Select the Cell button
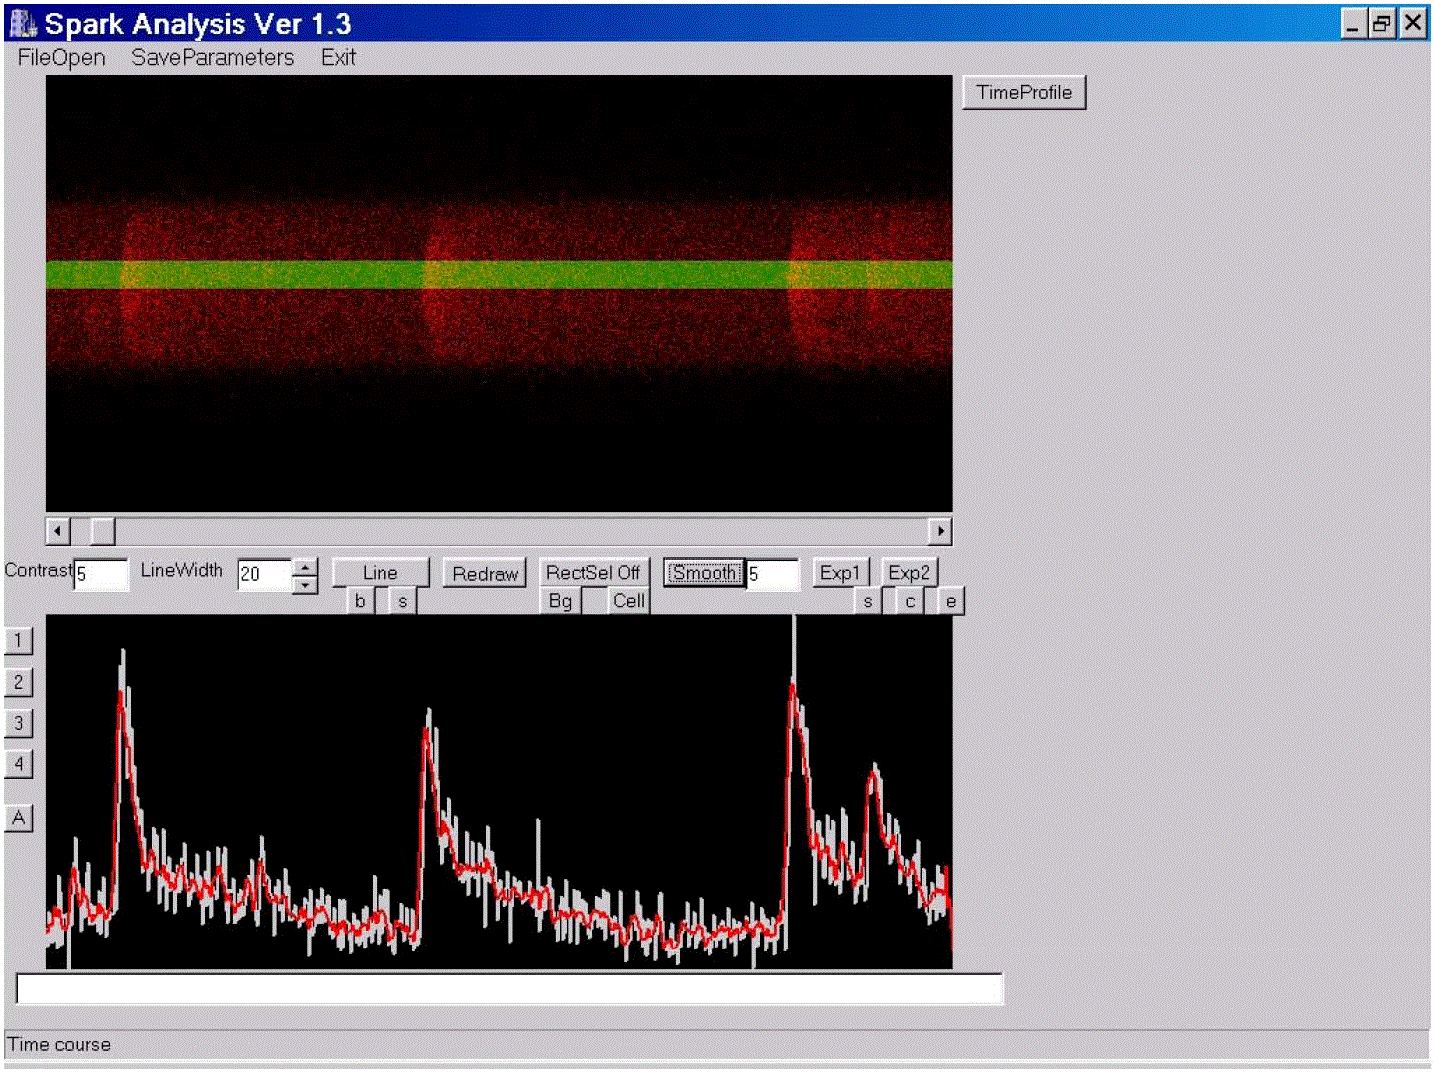The width and height of the screenshot is (1436, 1072). [629, 601]
